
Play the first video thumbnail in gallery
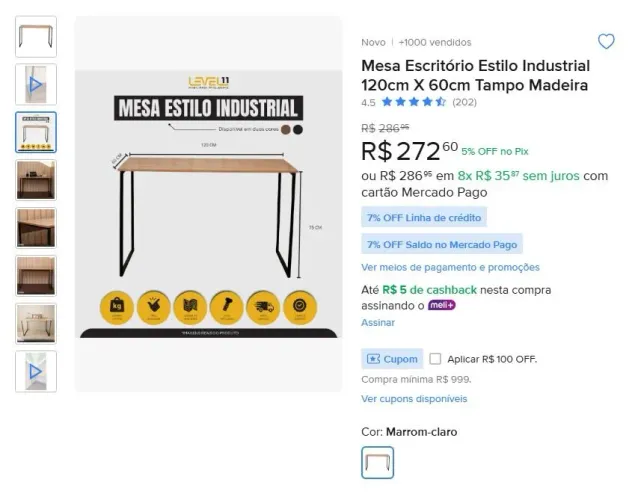pos(36,85)
